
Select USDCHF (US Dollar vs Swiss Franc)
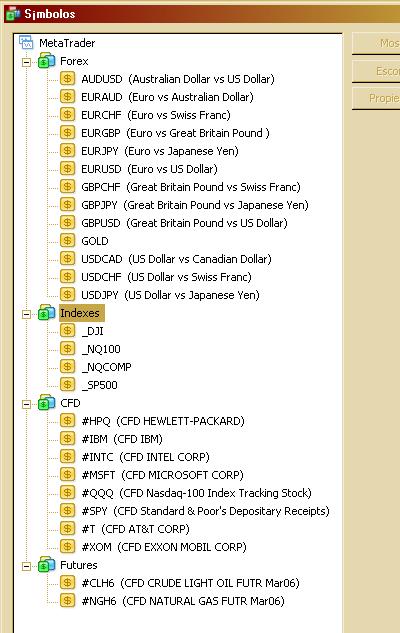click(166, 277)
